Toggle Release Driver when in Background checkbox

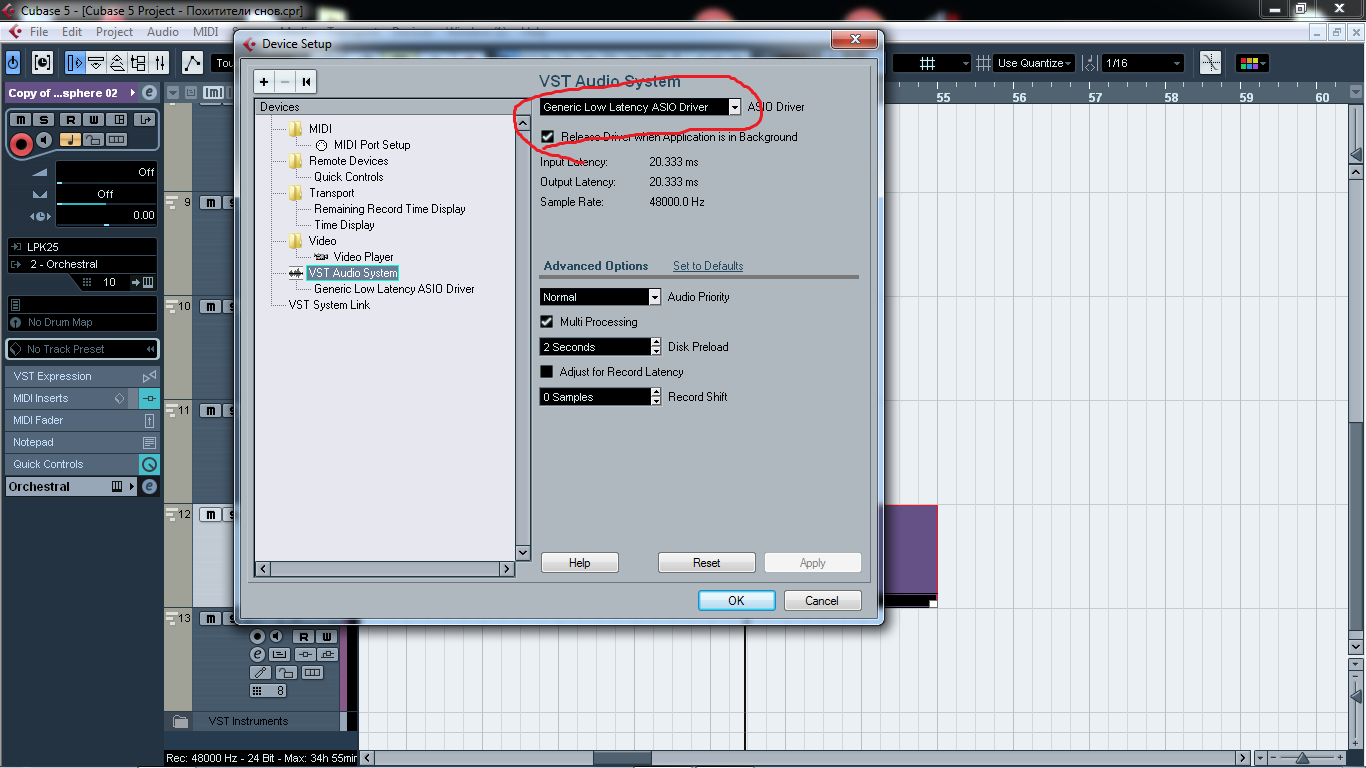coord(547,137)
